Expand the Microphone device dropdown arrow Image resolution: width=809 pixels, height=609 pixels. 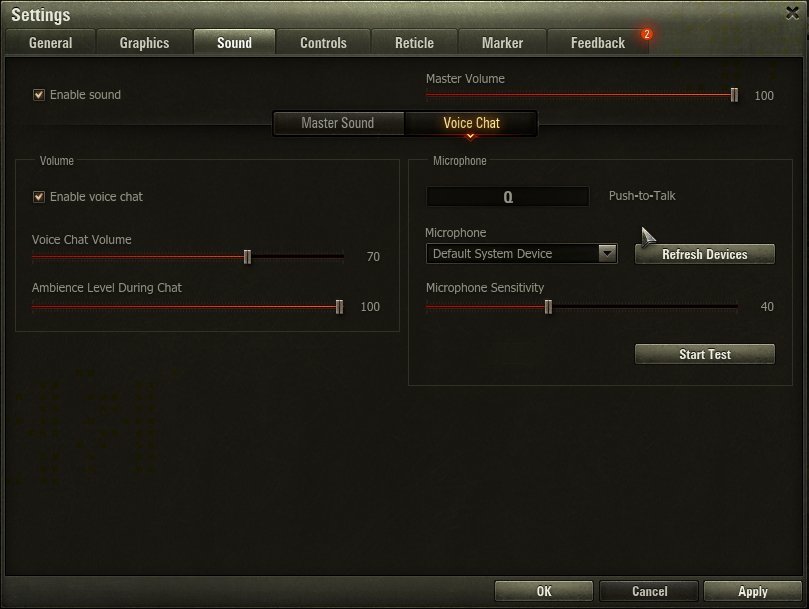tap(607, 253)
